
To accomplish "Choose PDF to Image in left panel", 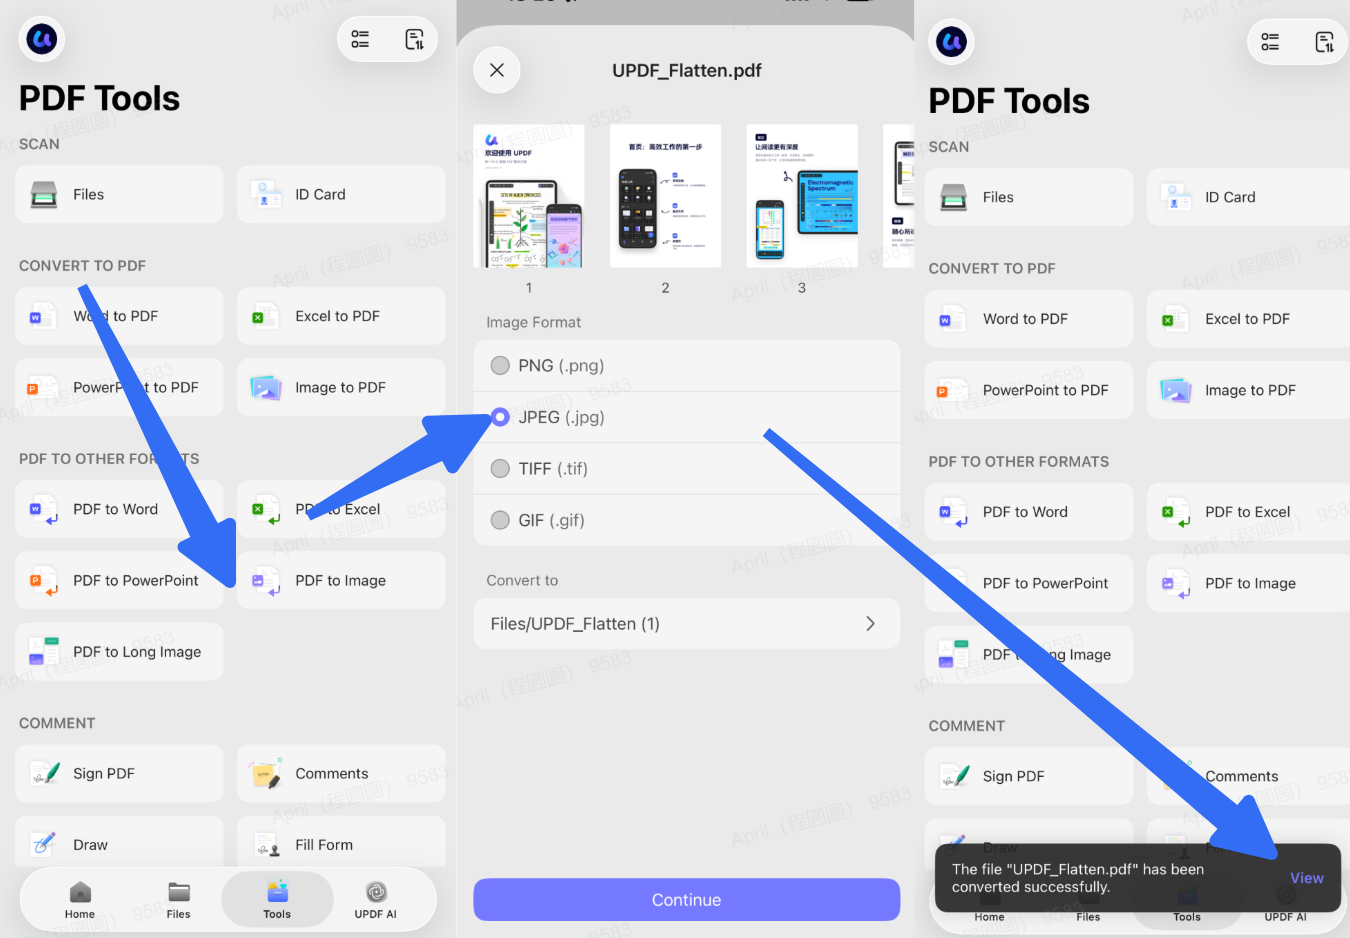I will pyautogui.click(x=341, y=580).
